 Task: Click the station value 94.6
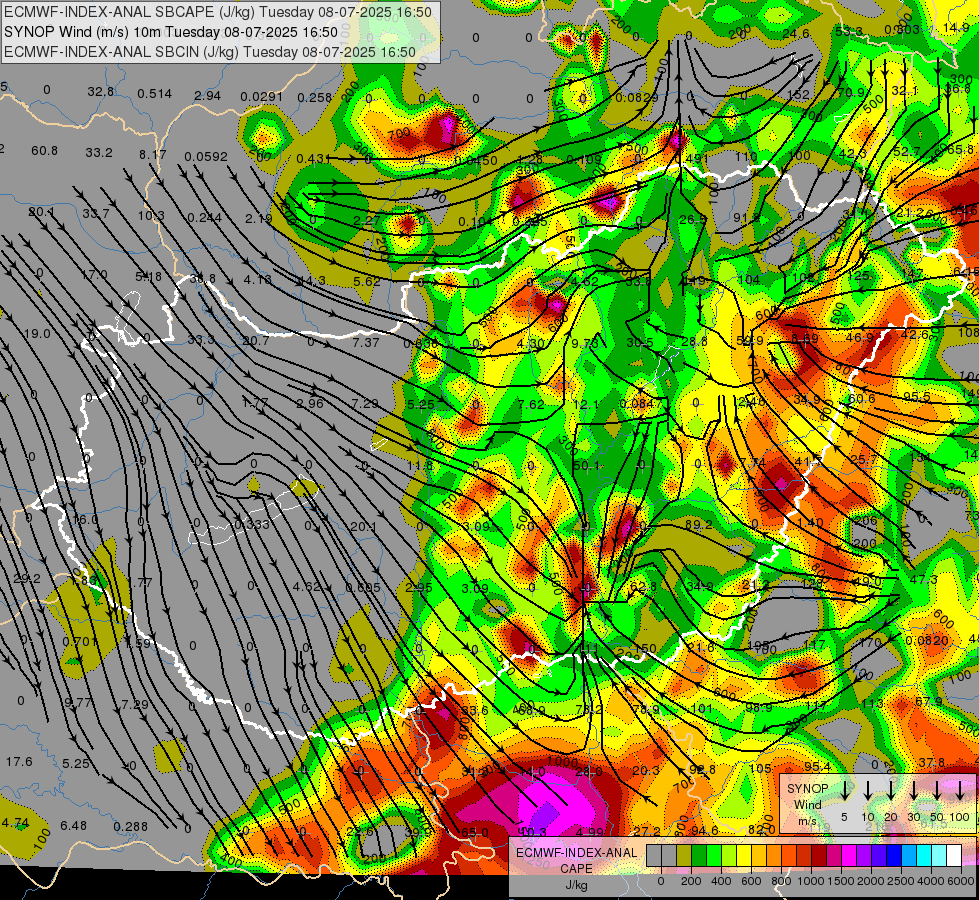click(704, 830)
